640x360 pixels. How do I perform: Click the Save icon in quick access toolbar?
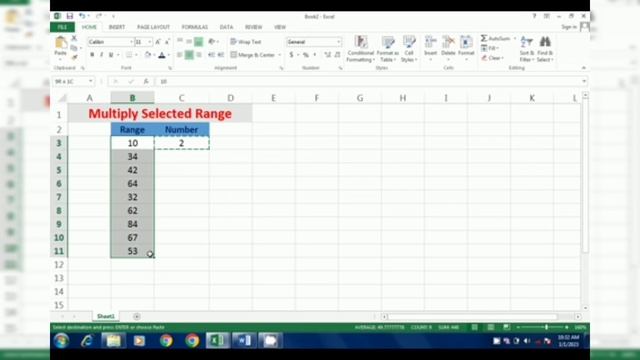coord(70,16)
